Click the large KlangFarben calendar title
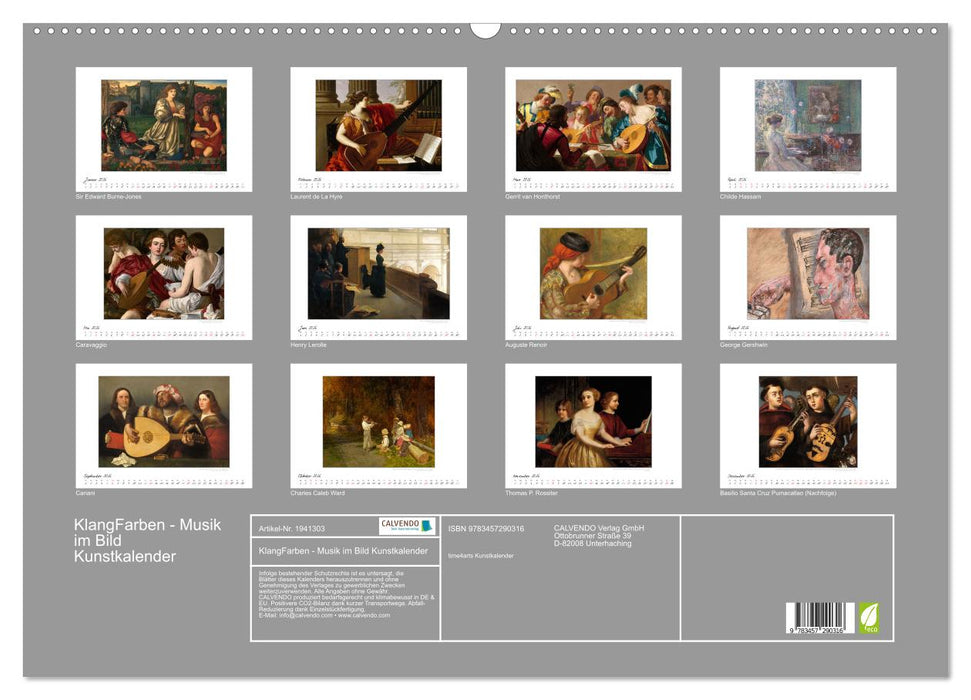Screen dimensions: 971x700 (x=147, y=540)
